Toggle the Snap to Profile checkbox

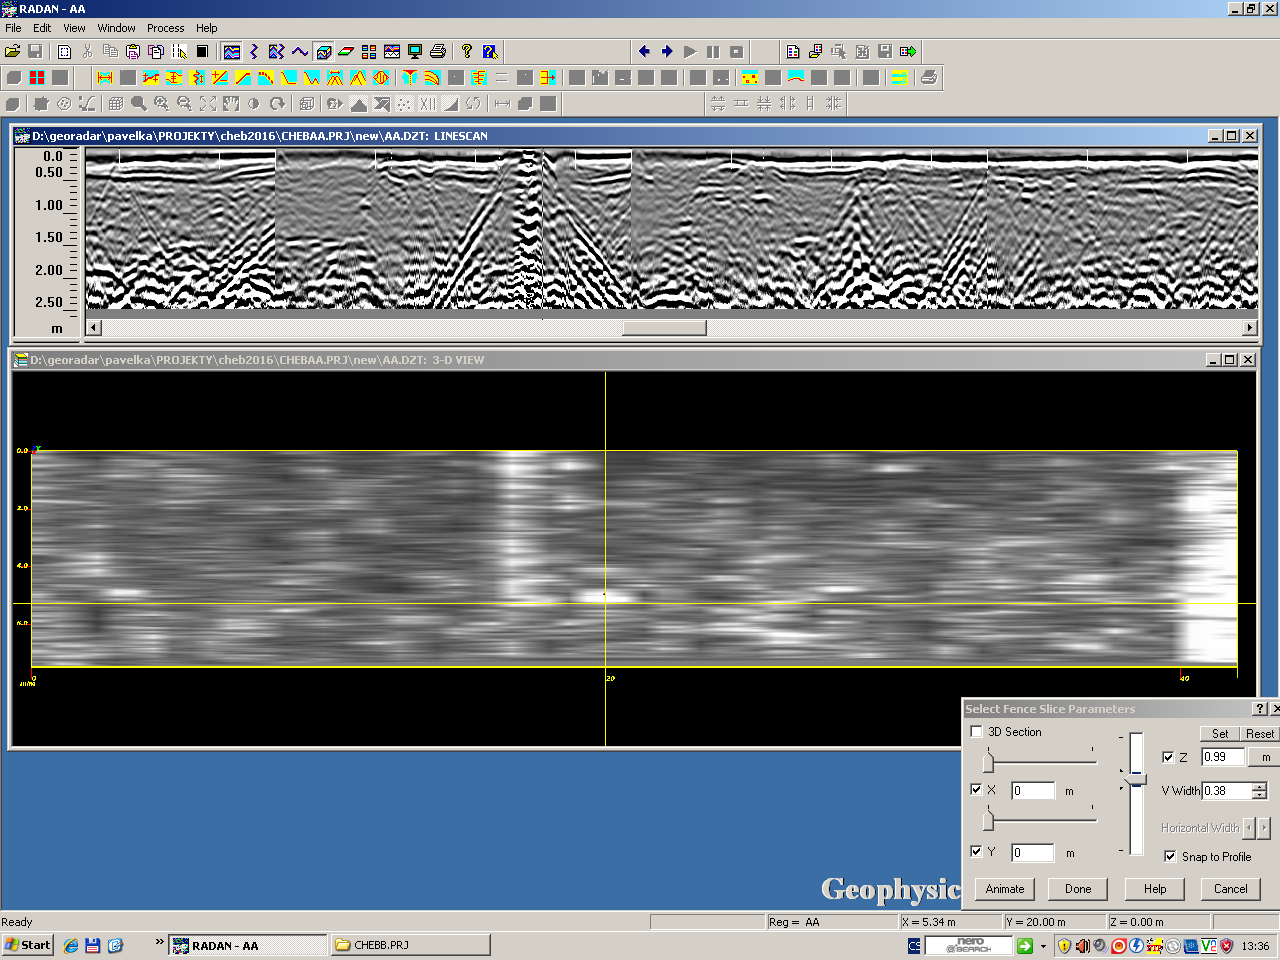coord(1170,857)
